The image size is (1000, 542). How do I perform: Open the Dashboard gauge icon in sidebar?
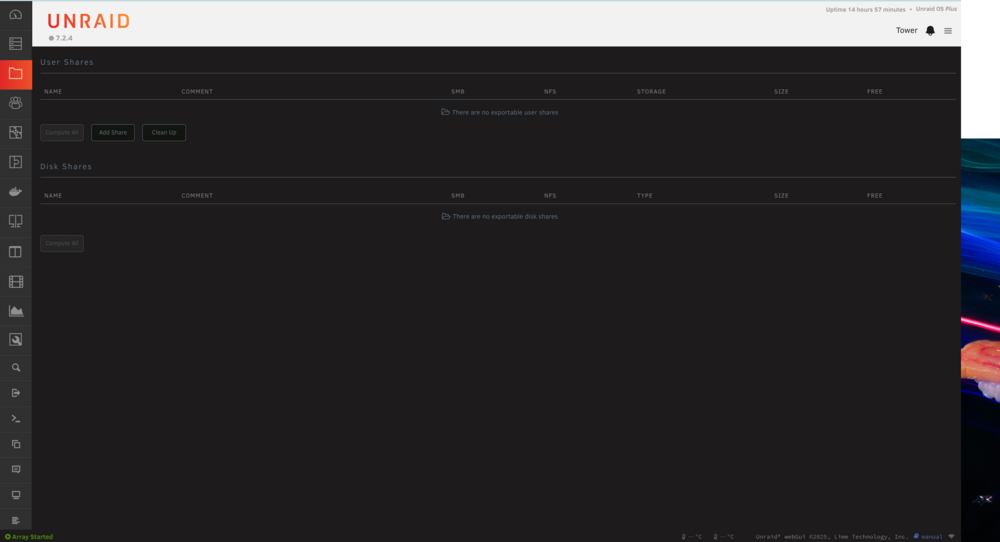[x=15, y=14]
